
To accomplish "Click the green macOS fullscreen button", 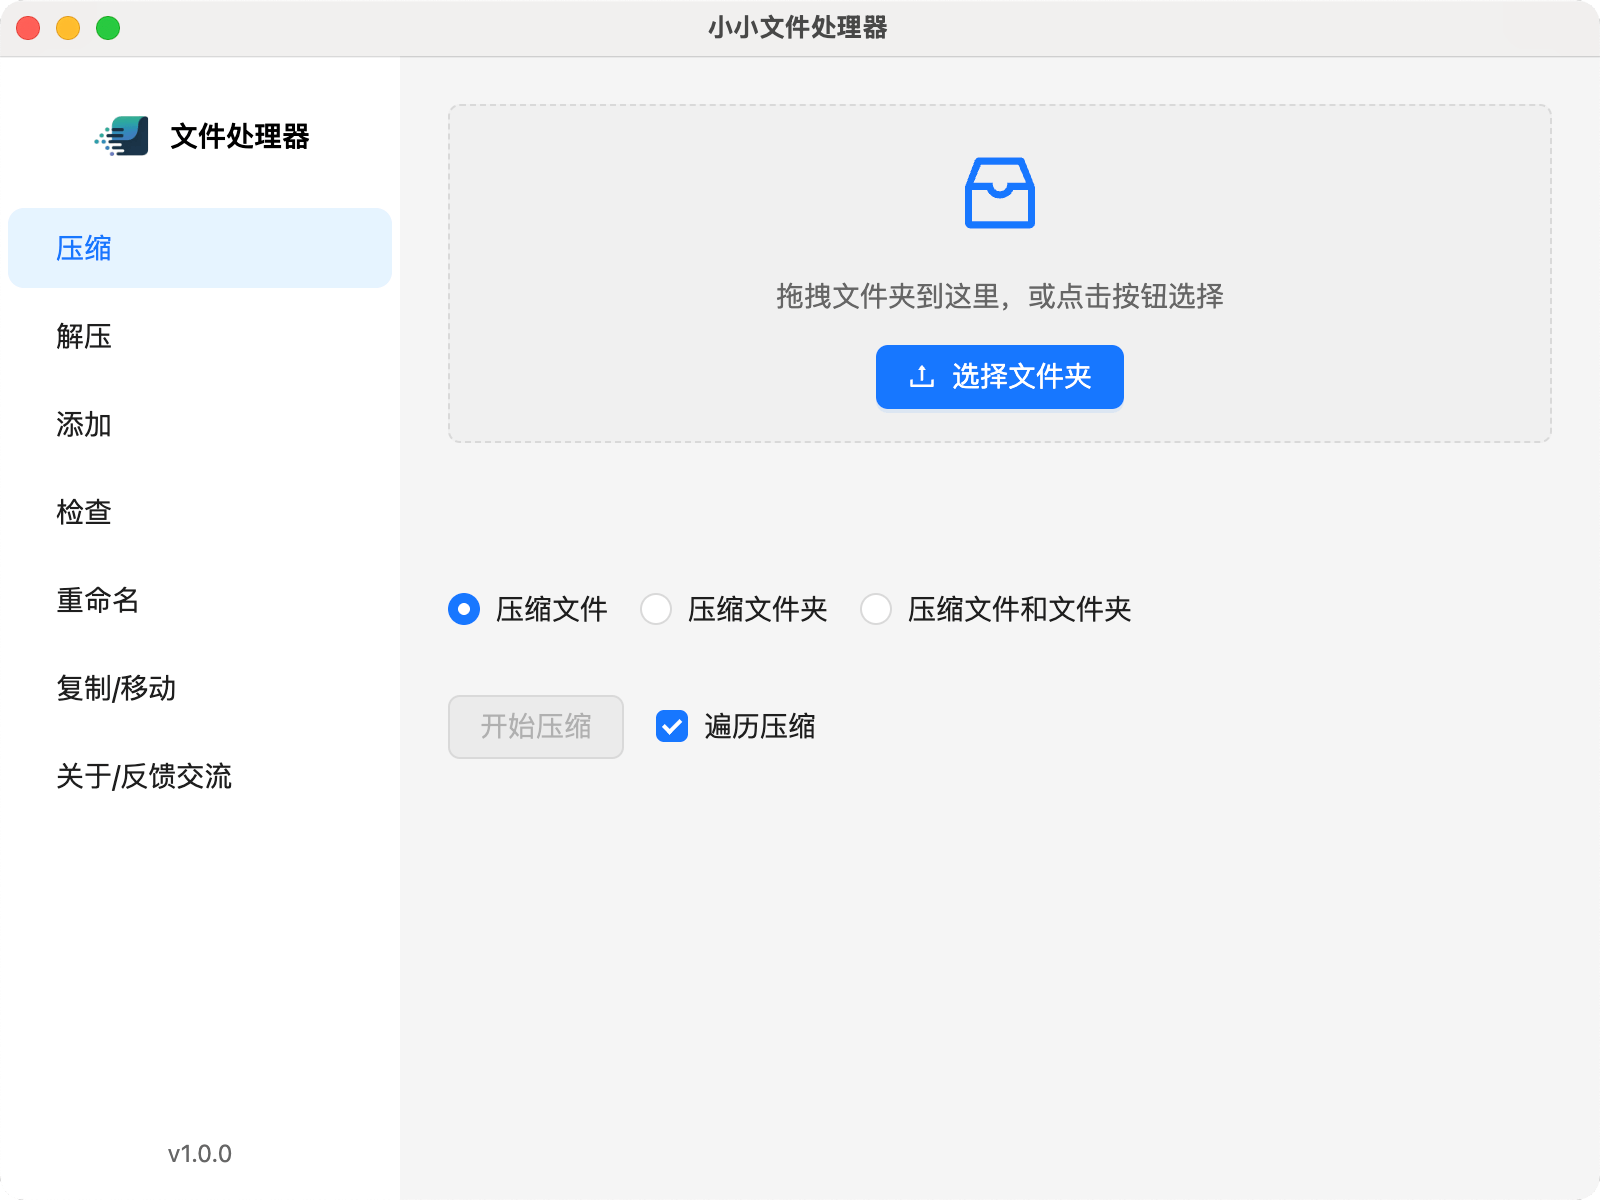I will (x=108, y=28).
